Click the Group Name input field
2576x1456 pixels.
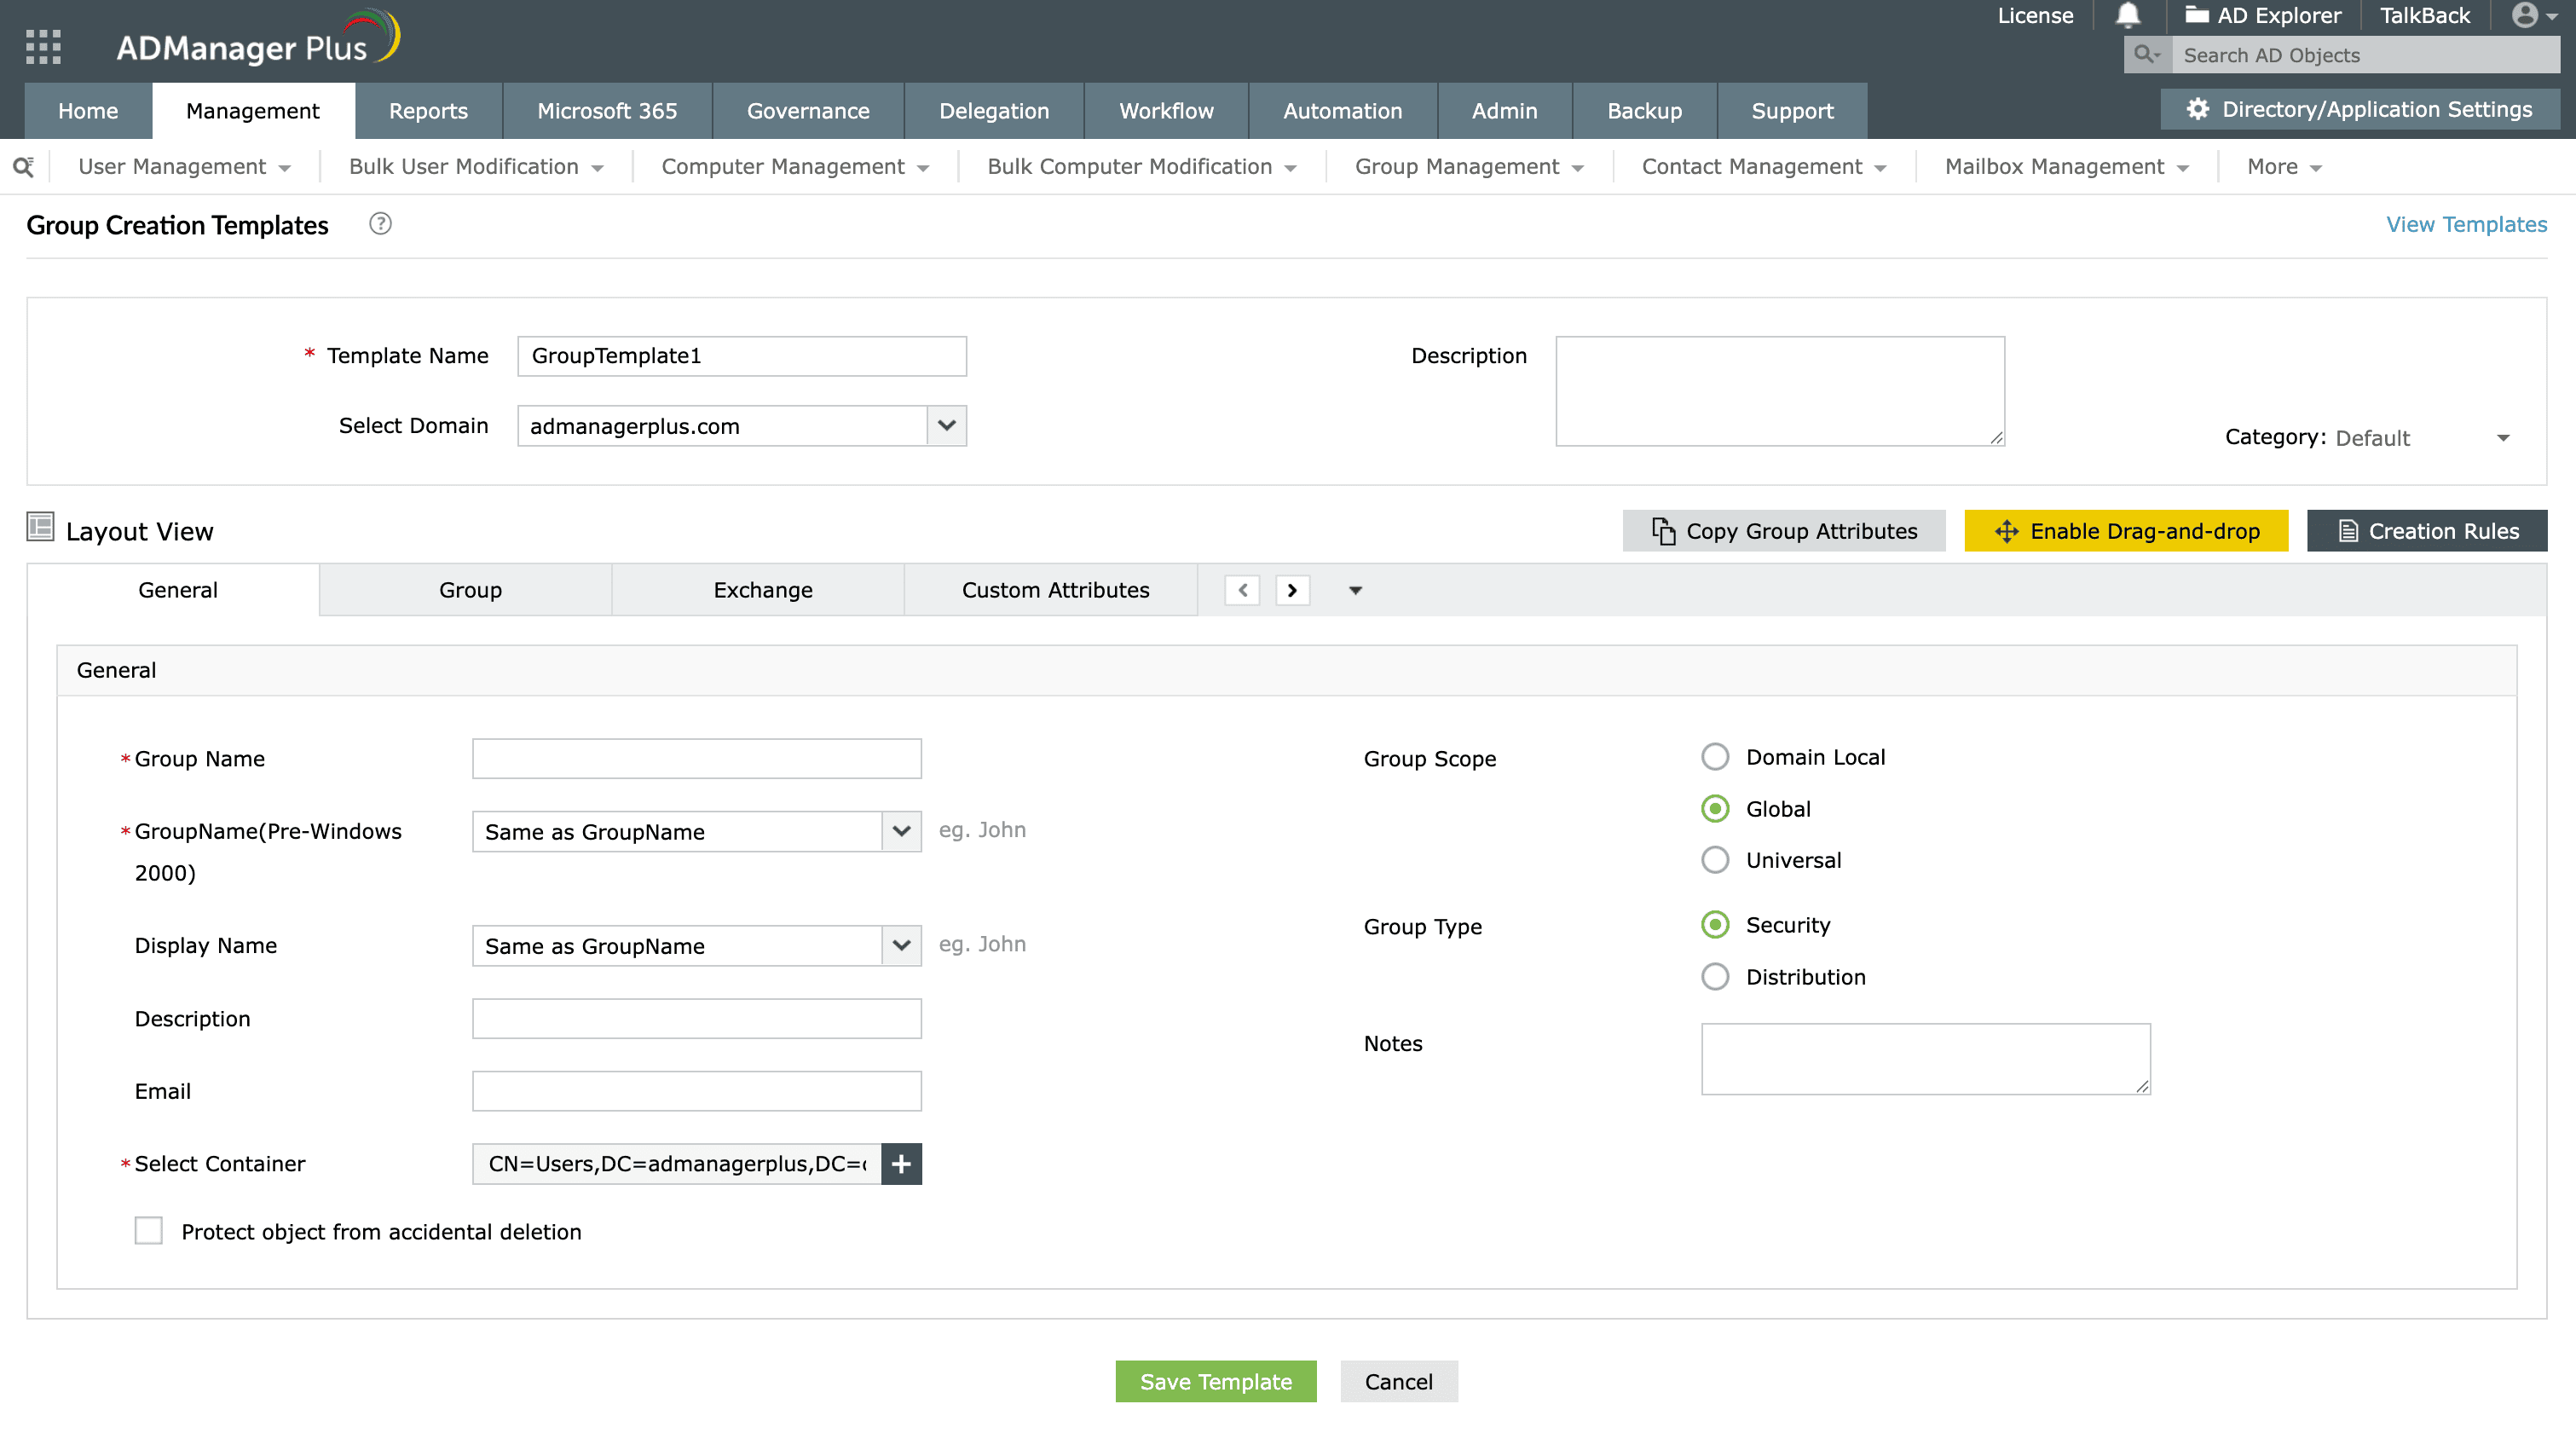pyautogui.click(x=697, y=759)
